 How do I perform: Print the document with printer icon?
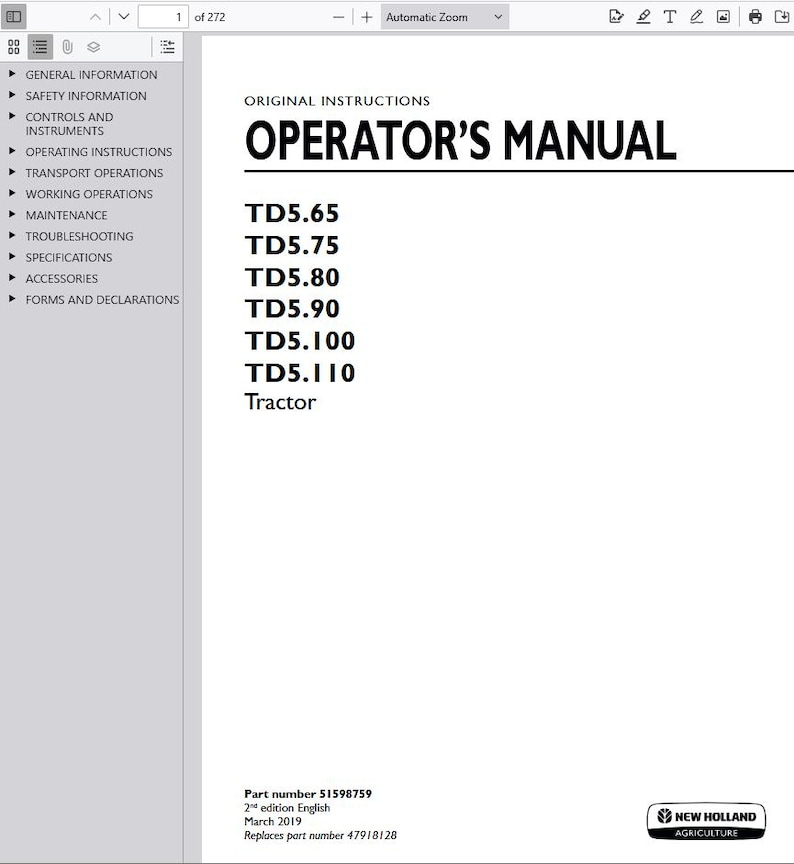tap(755, 17)
